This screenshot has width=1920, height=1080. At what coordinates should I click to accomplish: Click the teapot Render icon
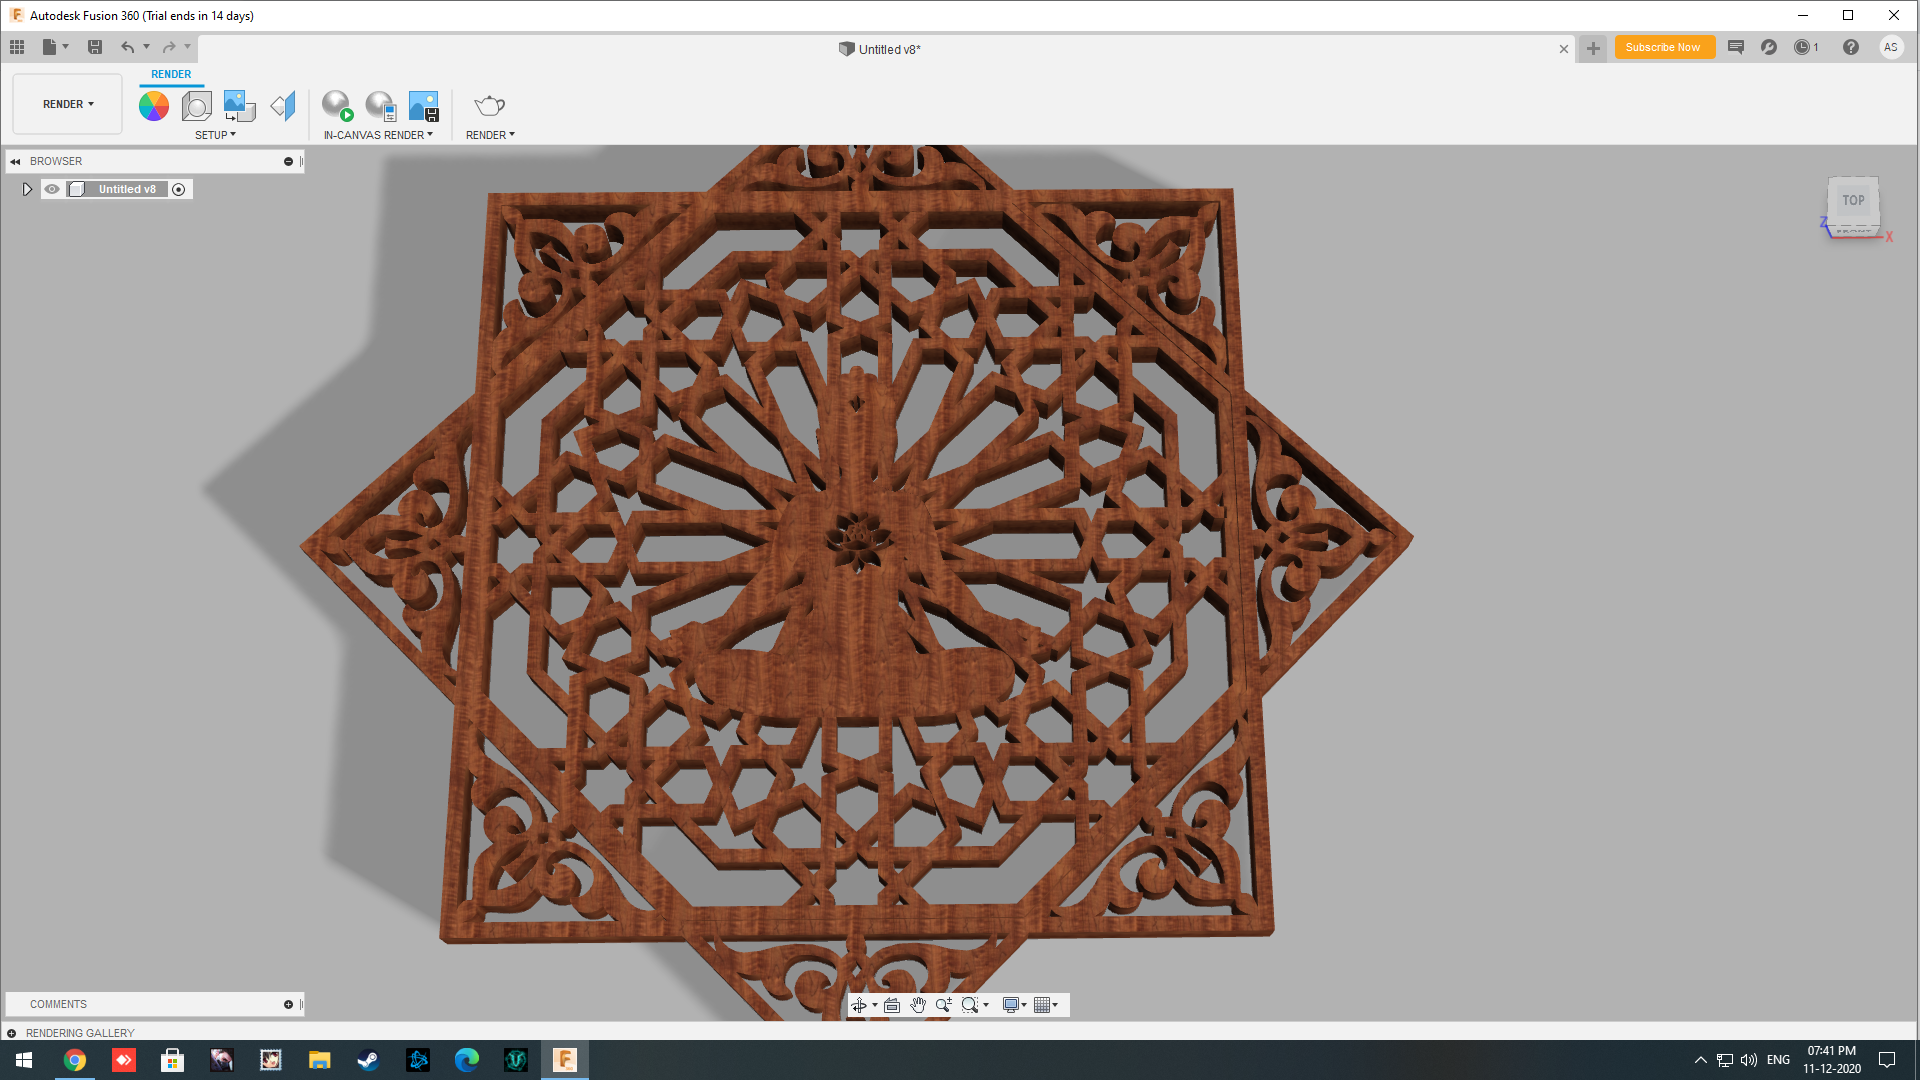pyautogui.click(x=489, y=106)
